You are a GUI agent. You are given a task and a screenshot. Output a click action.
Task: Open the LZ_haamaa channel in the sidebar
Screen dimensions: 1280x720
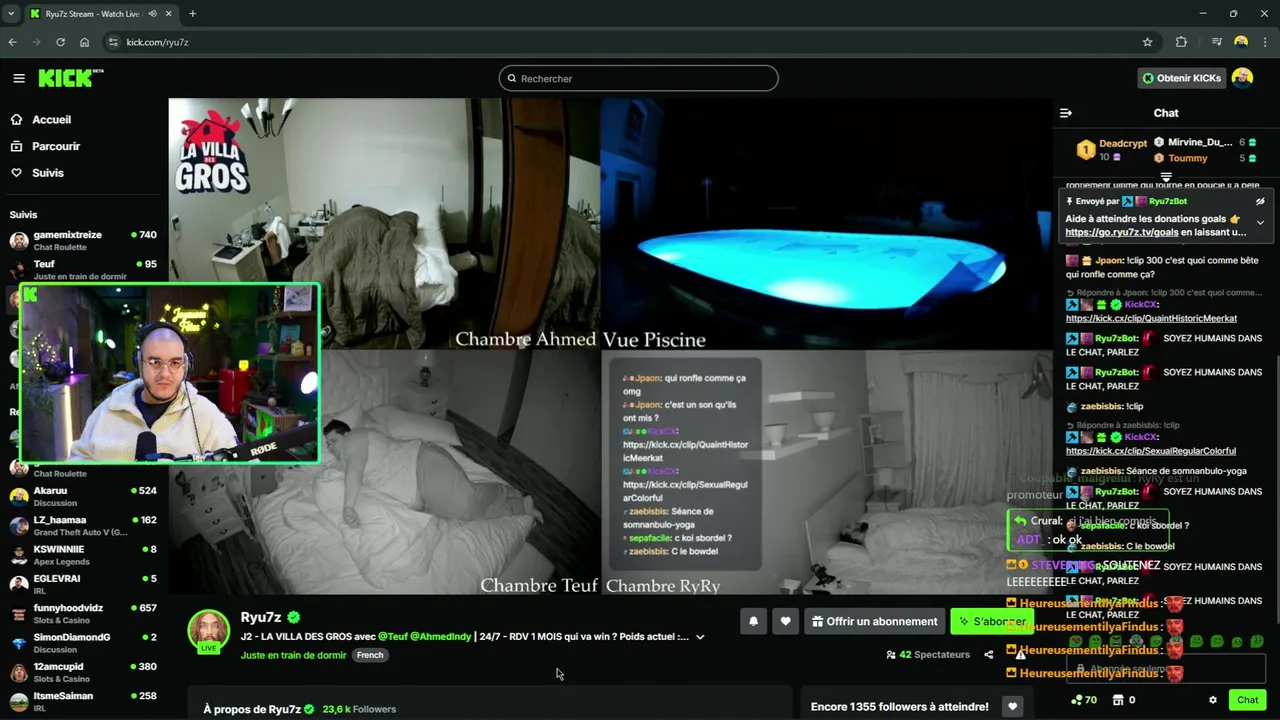[x=83, y=525]
